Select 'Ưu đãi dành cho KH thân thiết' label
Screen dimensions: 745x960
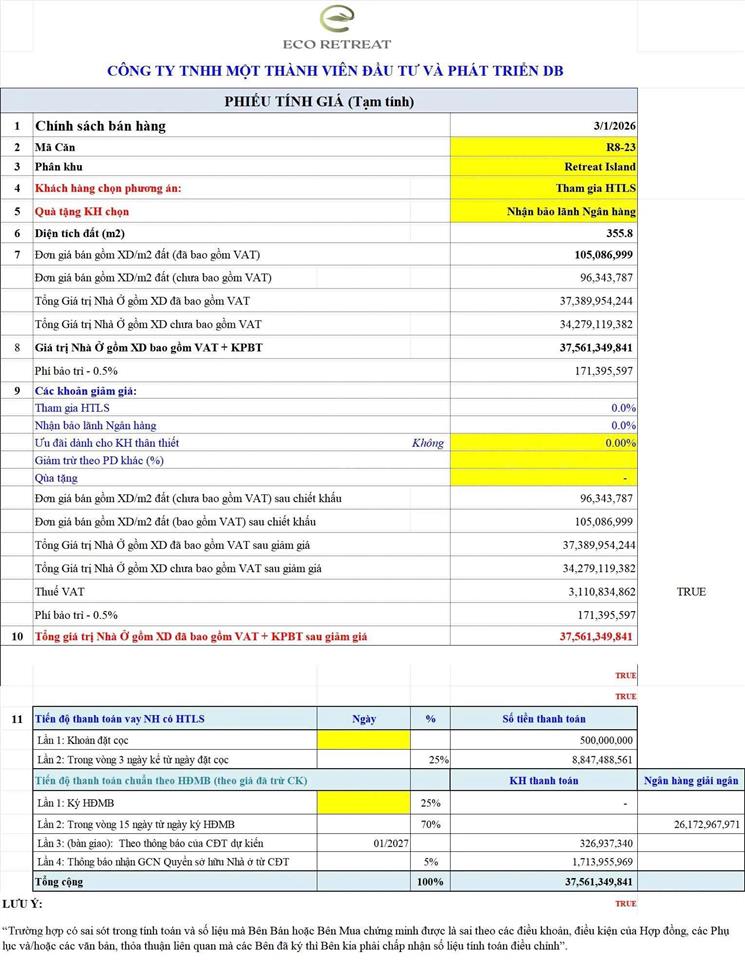(x=107, y=443)
